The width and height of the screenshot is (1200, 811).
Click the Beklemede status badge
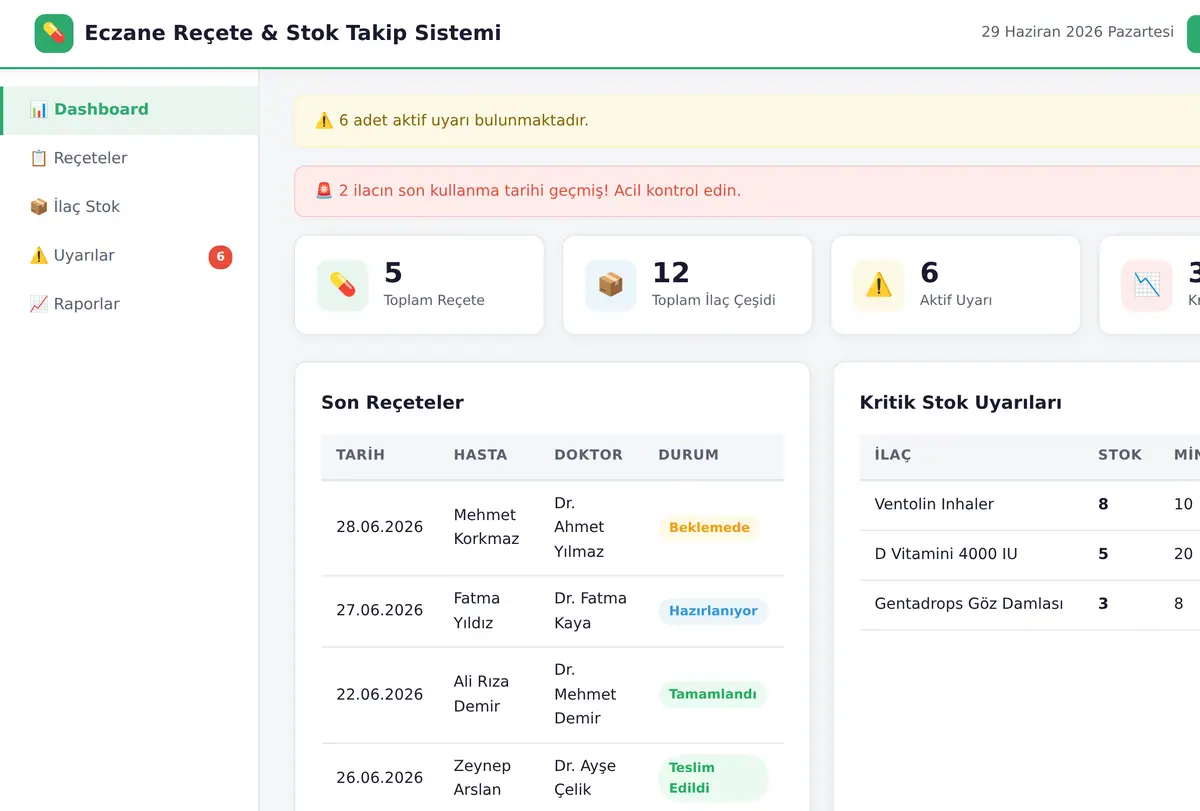[709, 528]
